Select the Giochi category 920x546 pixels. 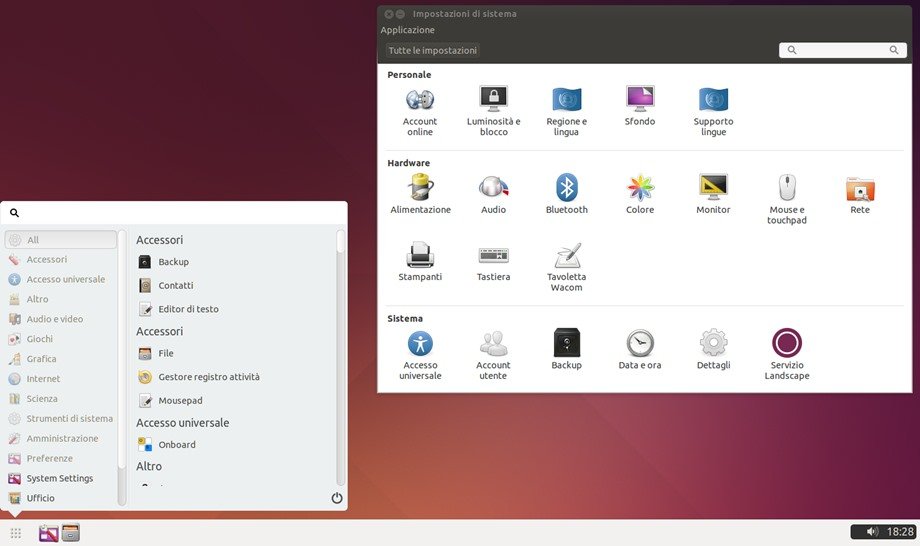coord(40,339)
